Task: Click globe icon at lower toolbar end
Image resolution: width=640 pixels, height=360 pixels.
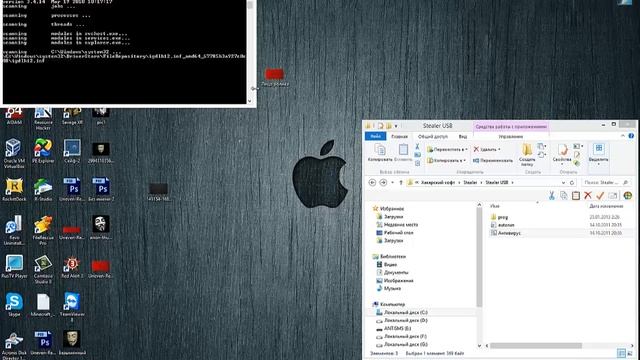Action: coord(628,196)
